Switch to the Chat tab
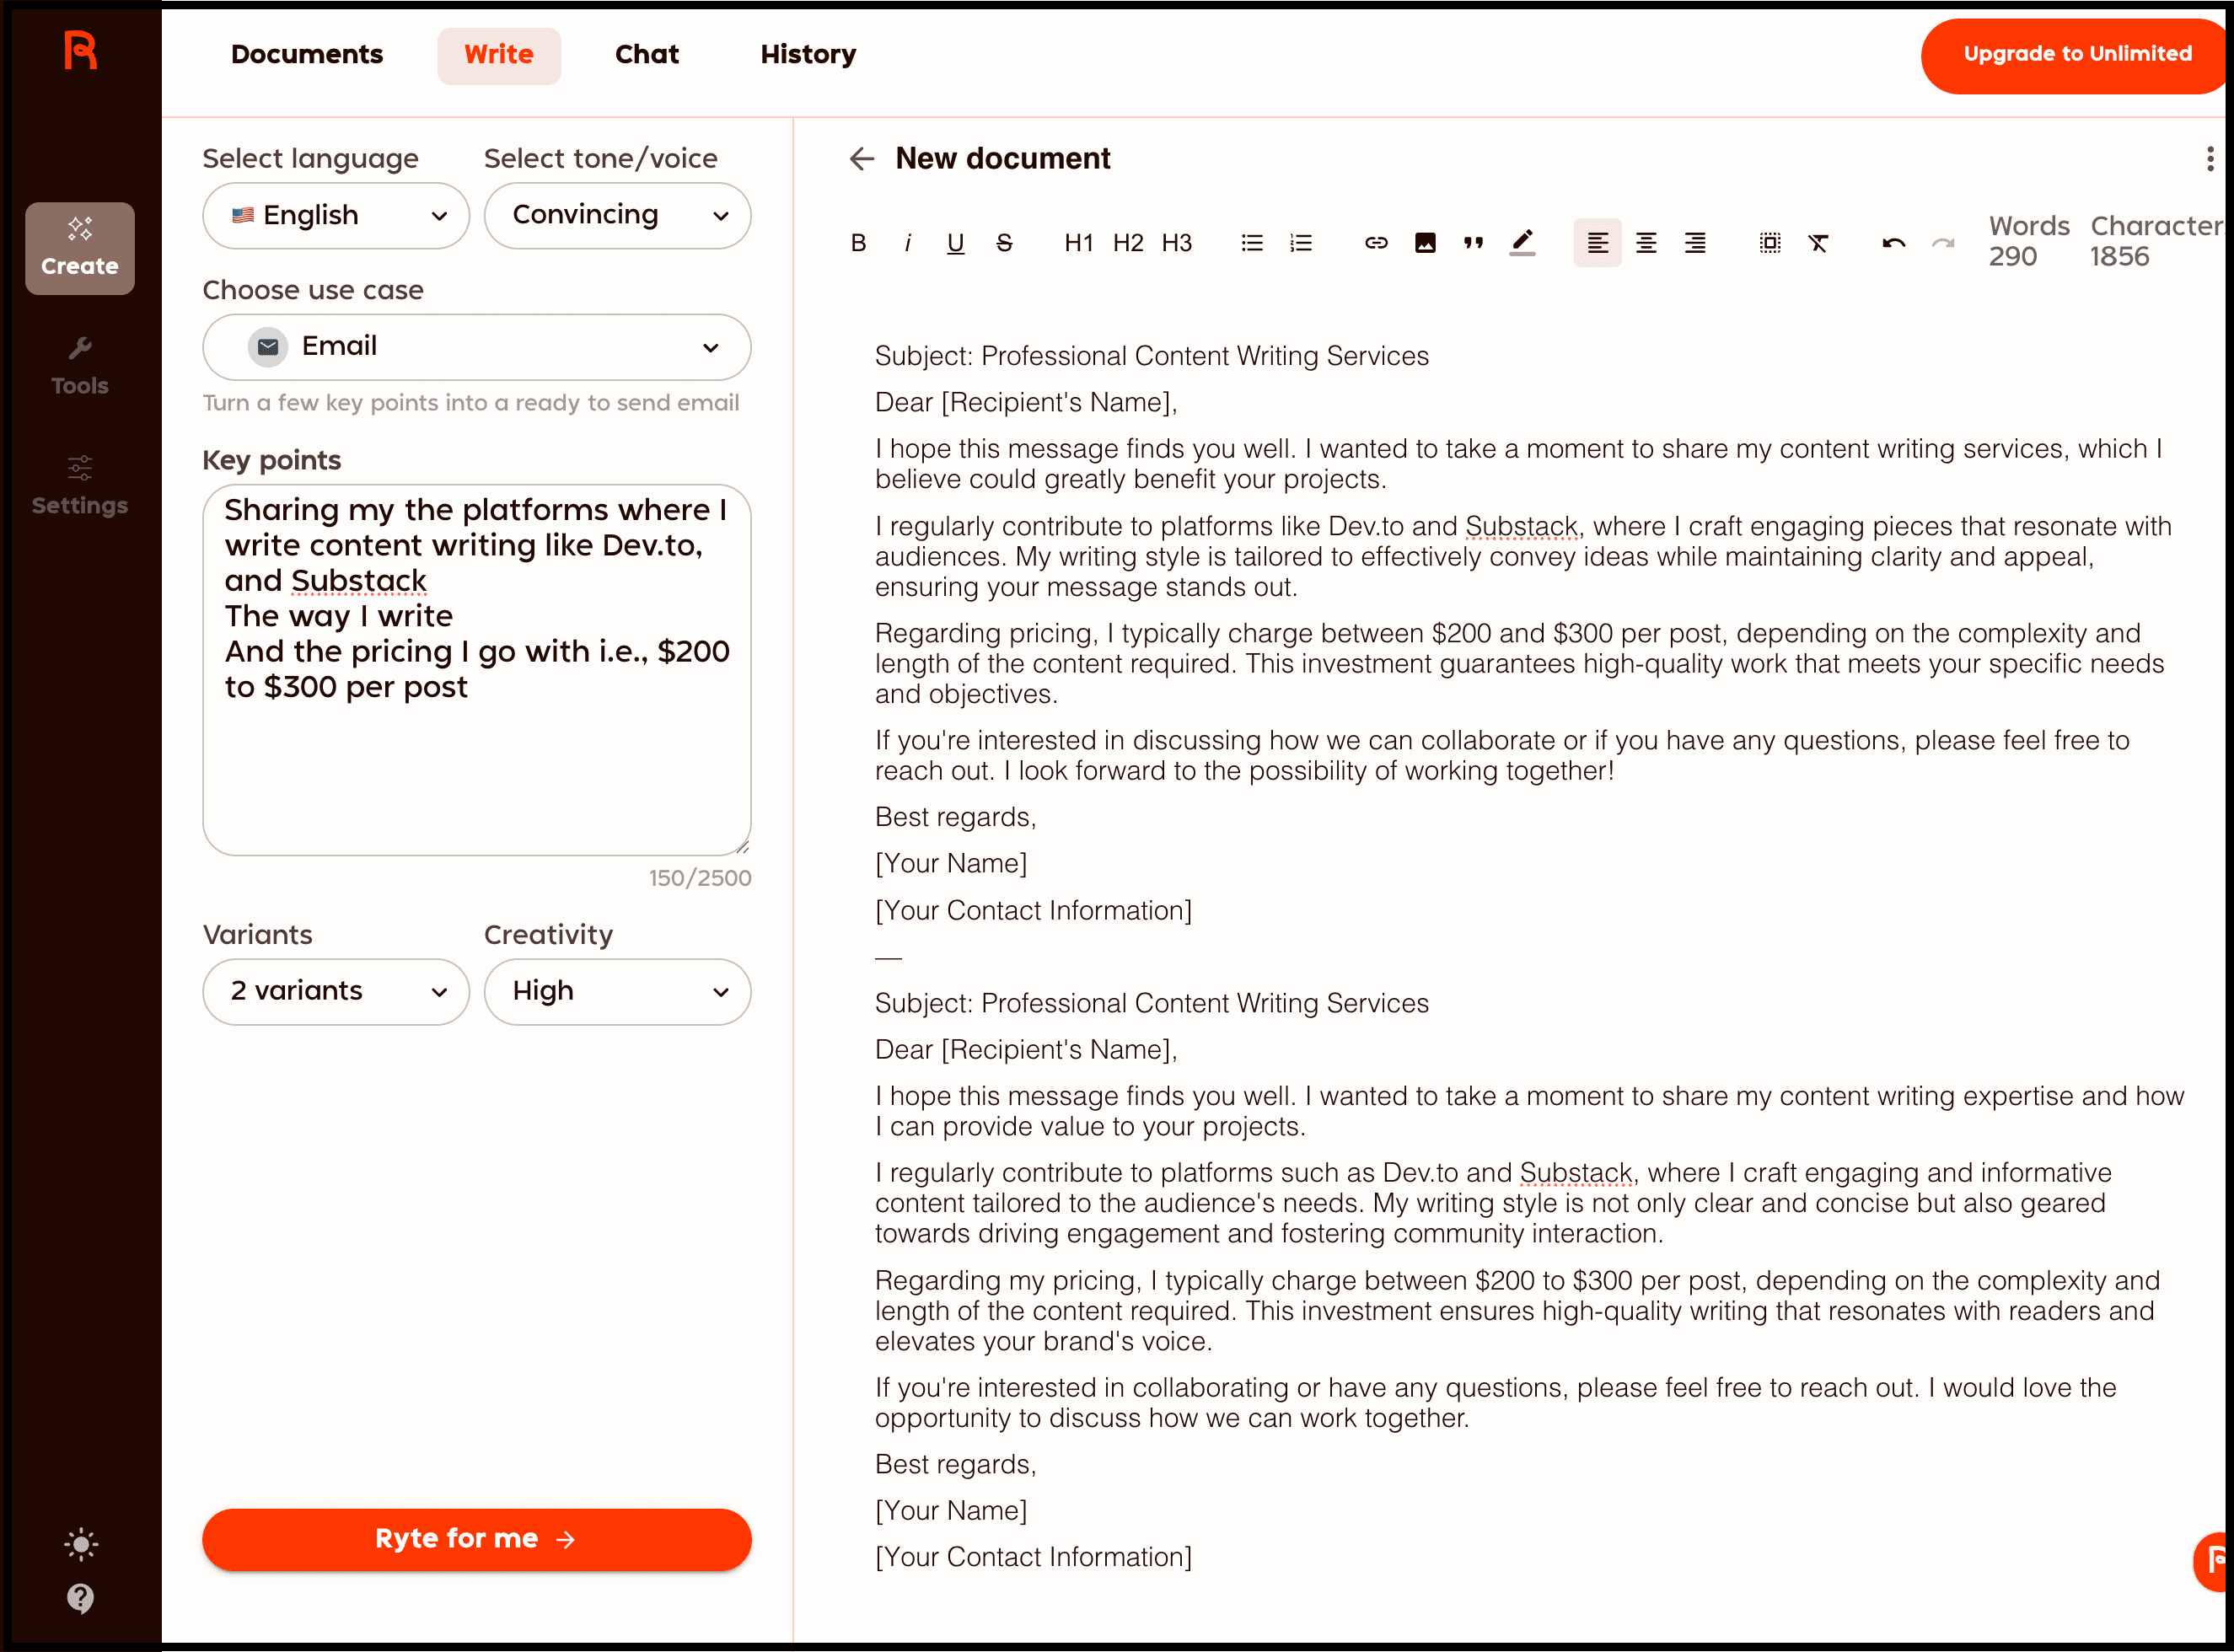The image size is (2234, 1652). [x=646, y=54]
